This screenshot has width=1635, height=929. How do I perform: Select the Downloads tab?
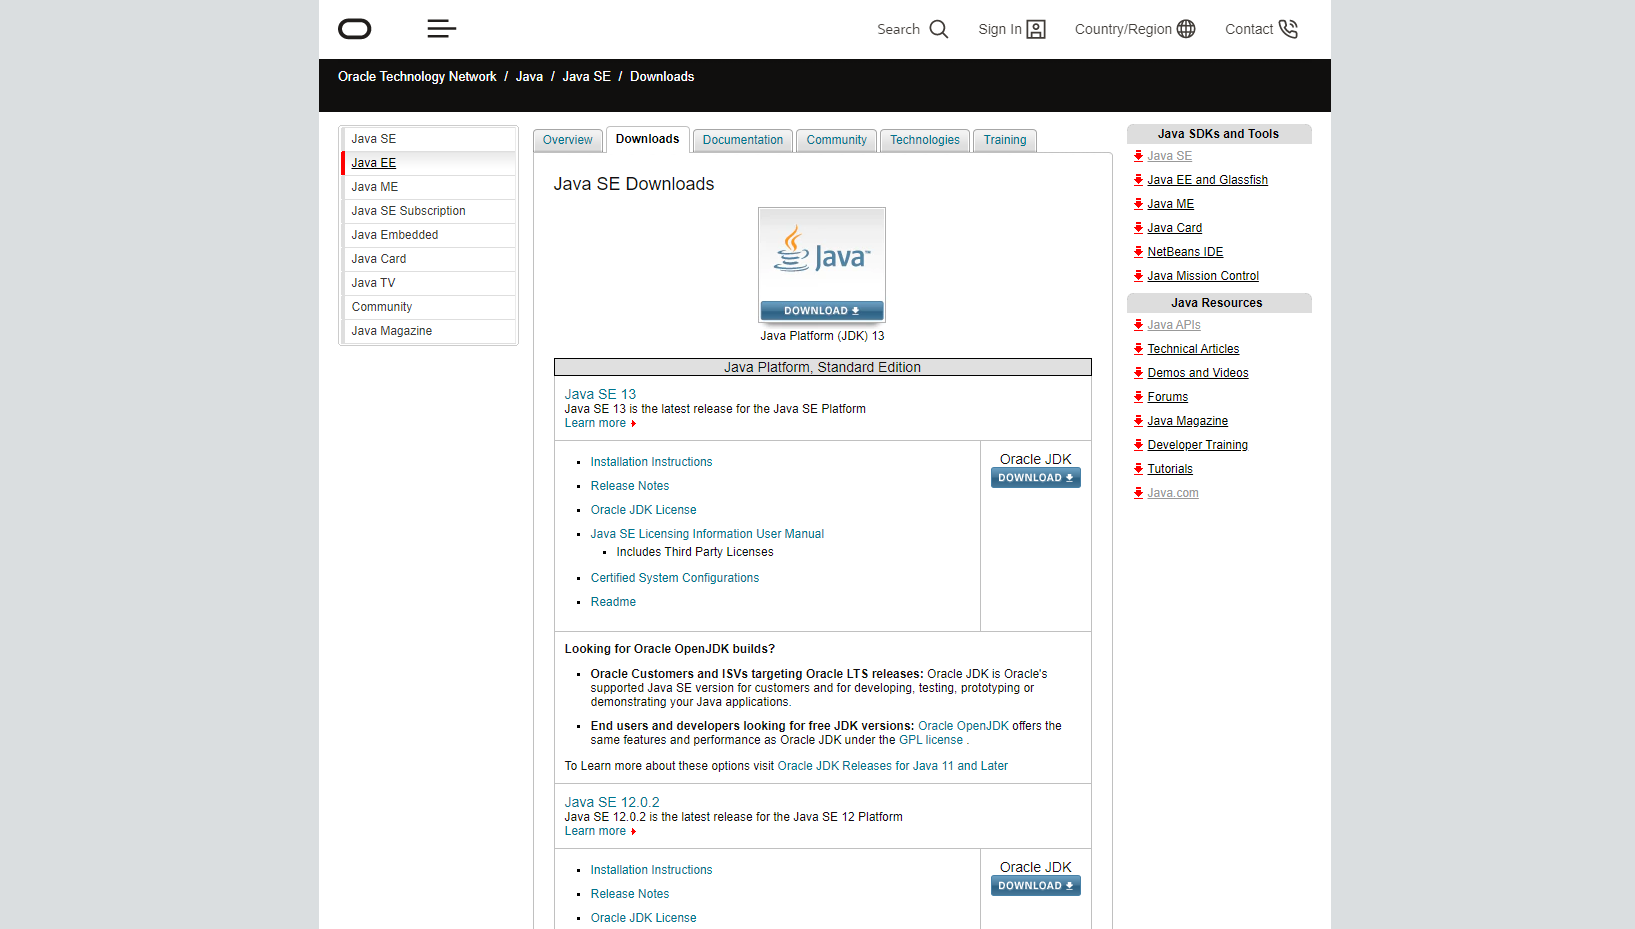647,139
